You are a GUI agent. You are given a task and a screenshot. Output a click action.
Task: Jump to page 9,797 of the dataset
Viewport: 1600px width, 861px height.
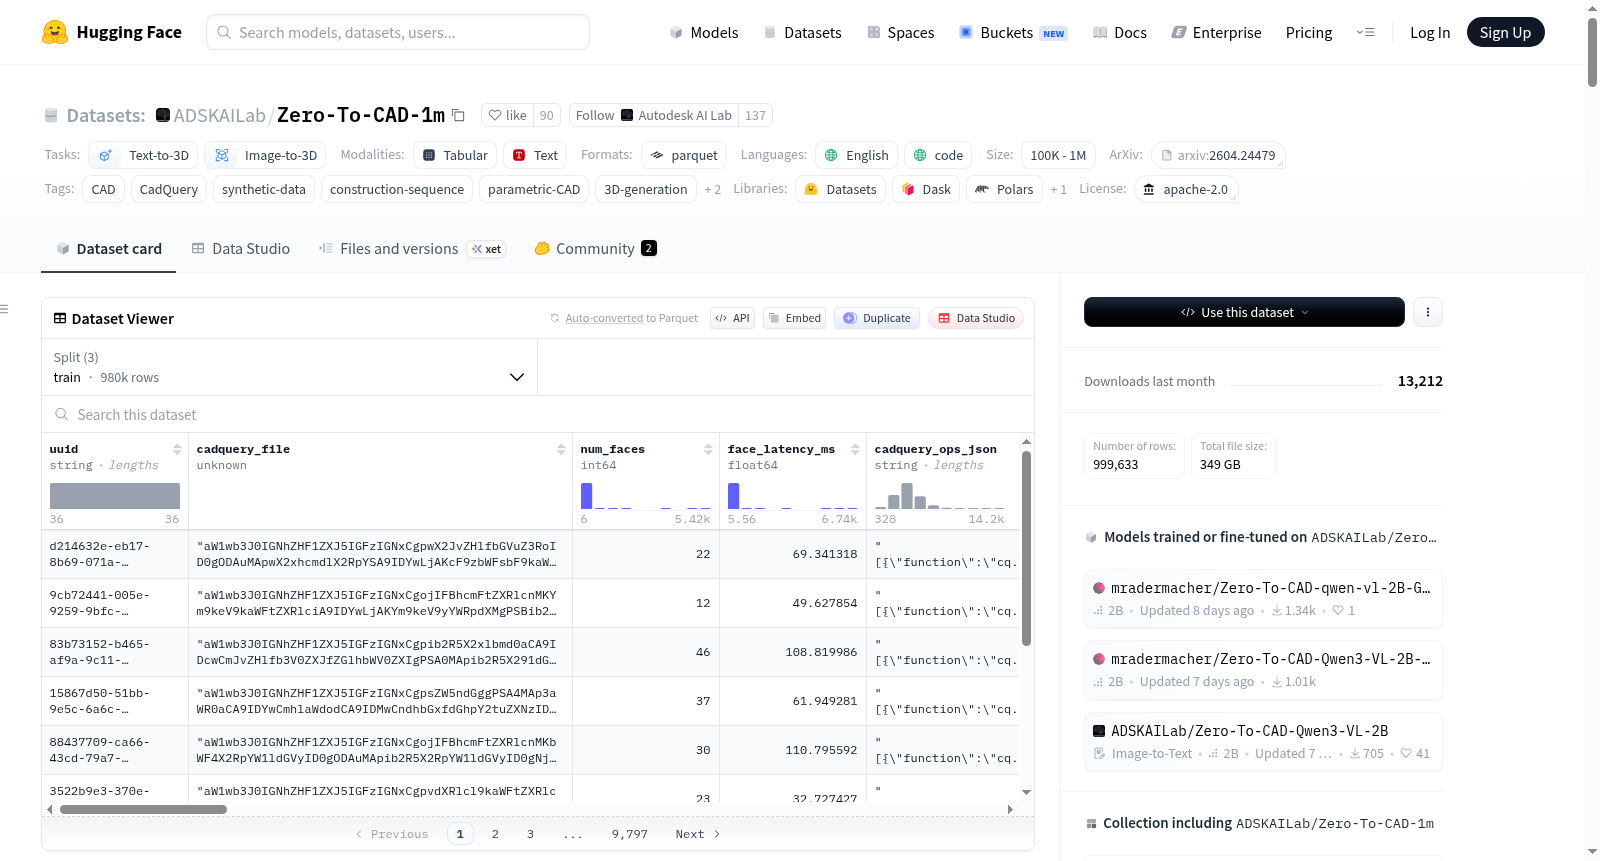point(630,834)
